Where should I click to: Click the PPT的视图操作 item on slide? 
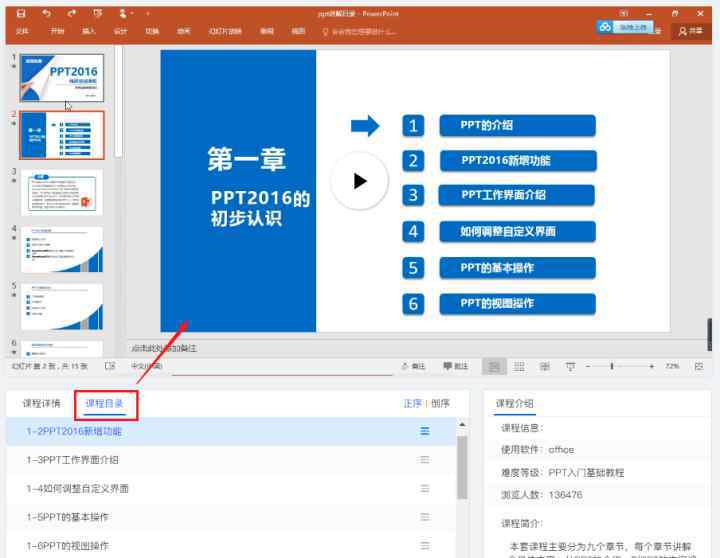518,304
